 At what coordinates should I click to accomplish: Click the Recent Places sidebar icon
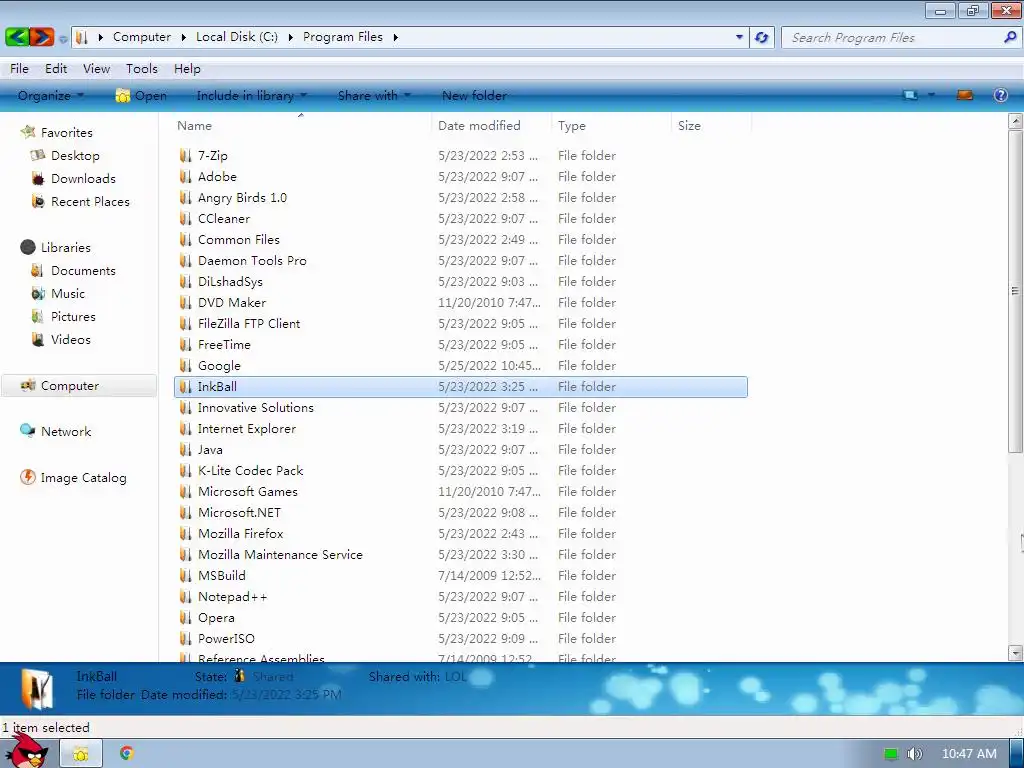pos(38,201)
